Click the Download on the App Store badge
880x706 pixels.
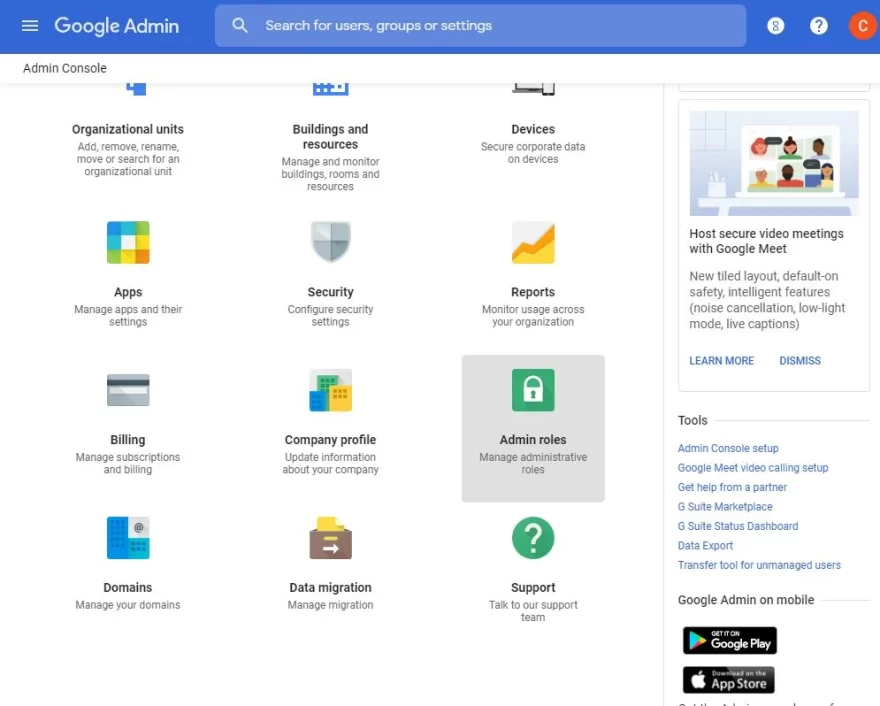click(x=728, y=680)
